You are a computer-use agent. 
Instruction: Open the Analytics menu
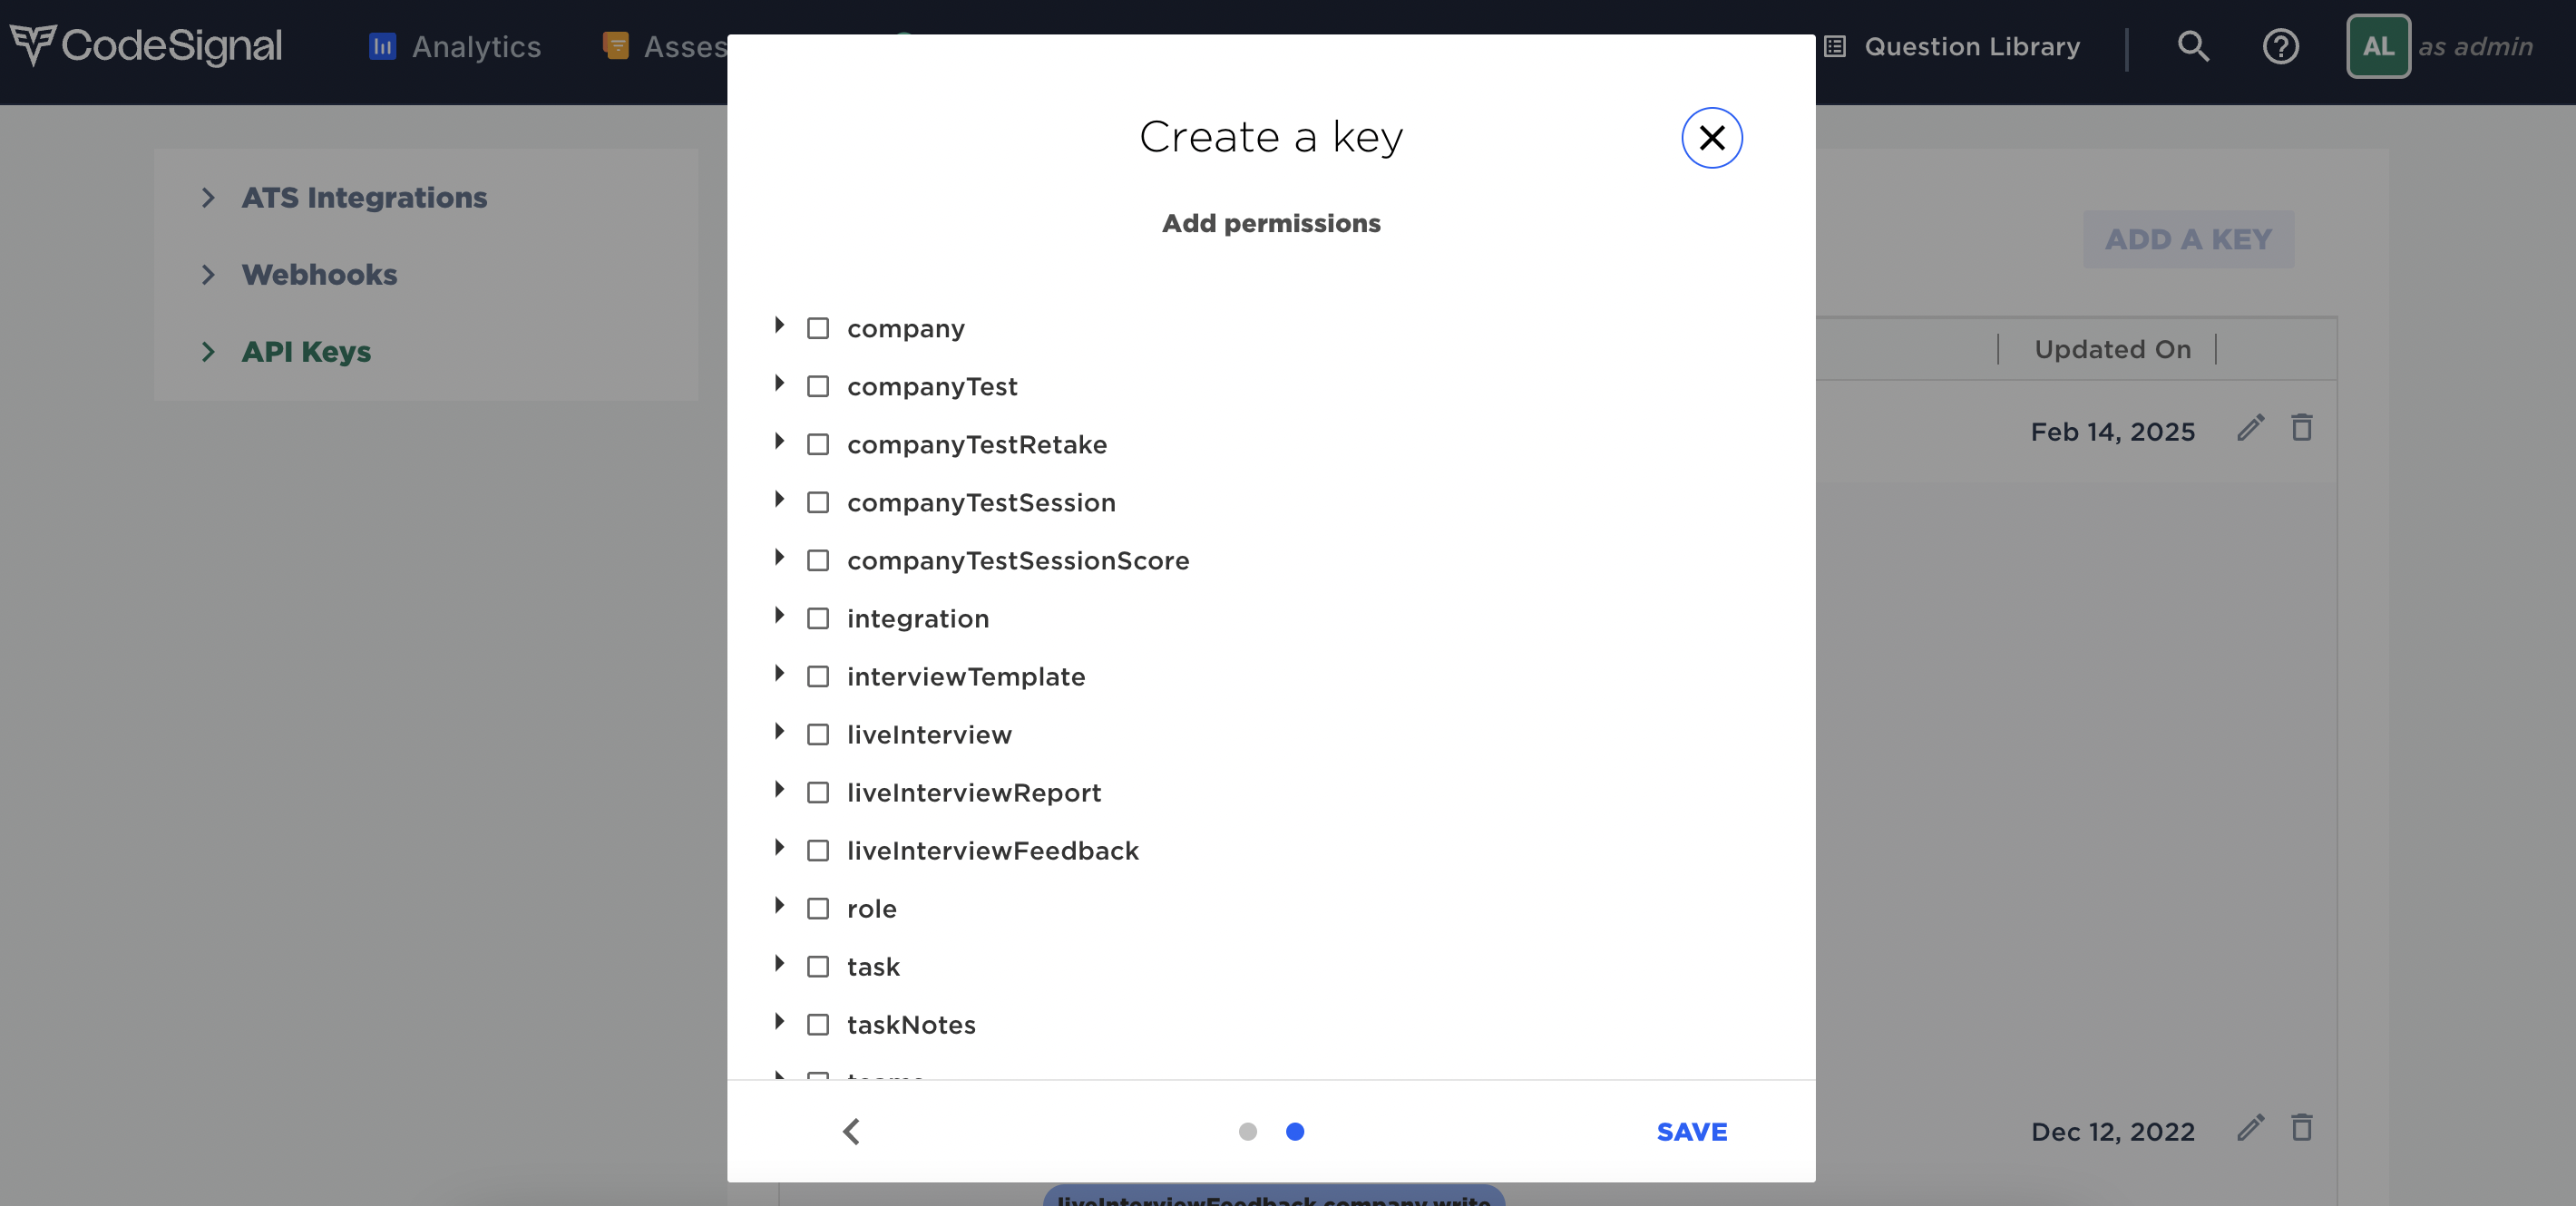tap(455, 46)
